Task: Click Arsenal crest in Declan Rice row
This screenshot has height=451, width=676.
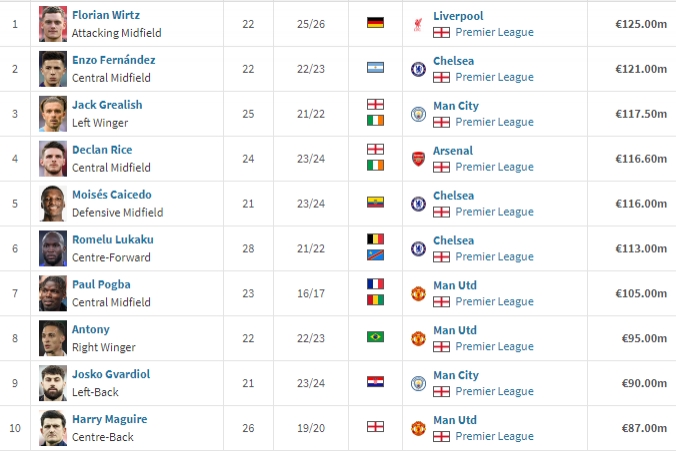Action: tap(418, 159)
